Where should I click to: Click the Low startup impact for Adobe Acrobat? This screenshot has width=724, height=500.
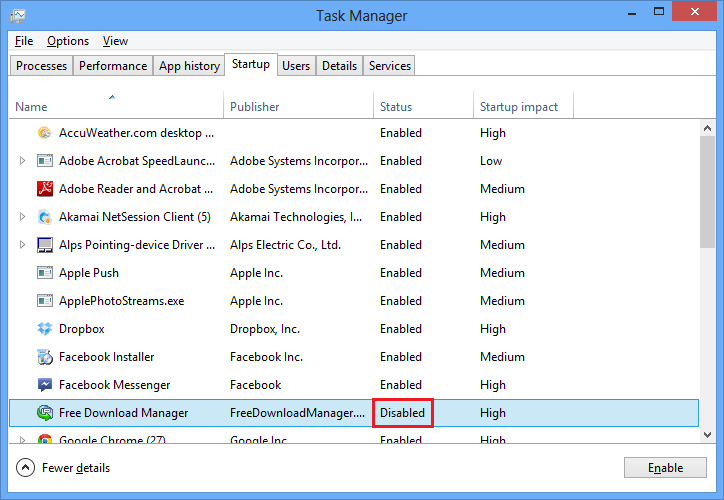point(491,161)
